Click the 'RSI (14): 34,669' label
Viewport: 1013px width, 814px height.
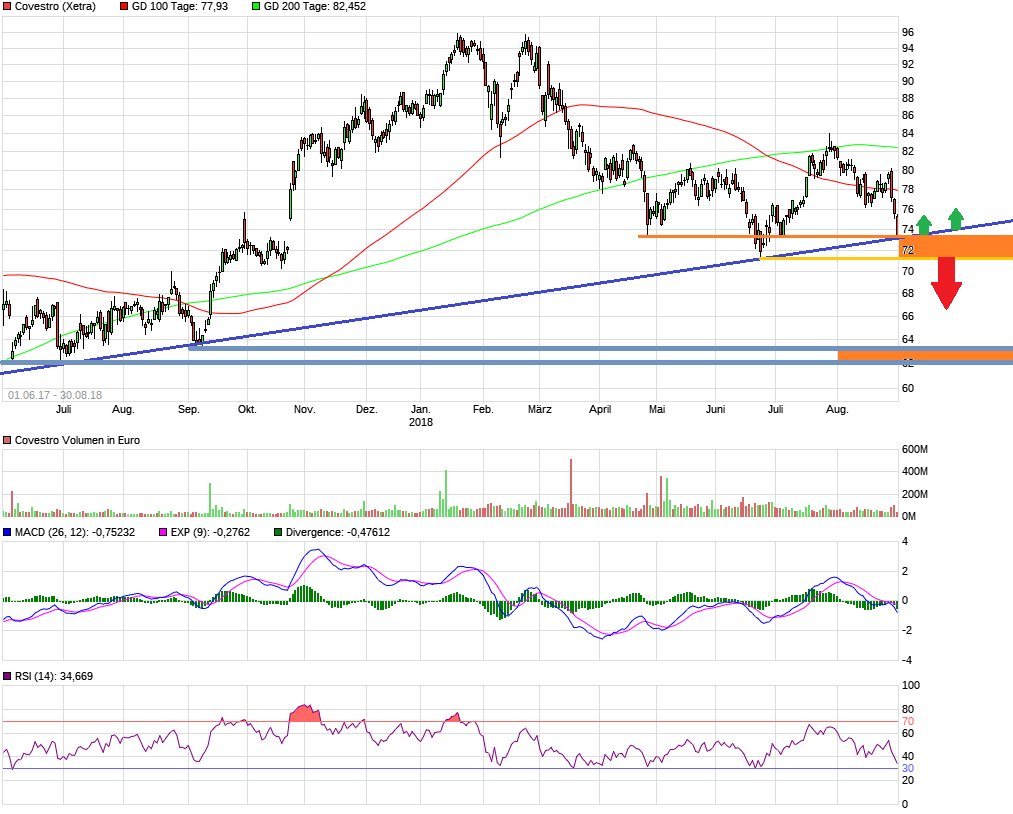[54, 676]
